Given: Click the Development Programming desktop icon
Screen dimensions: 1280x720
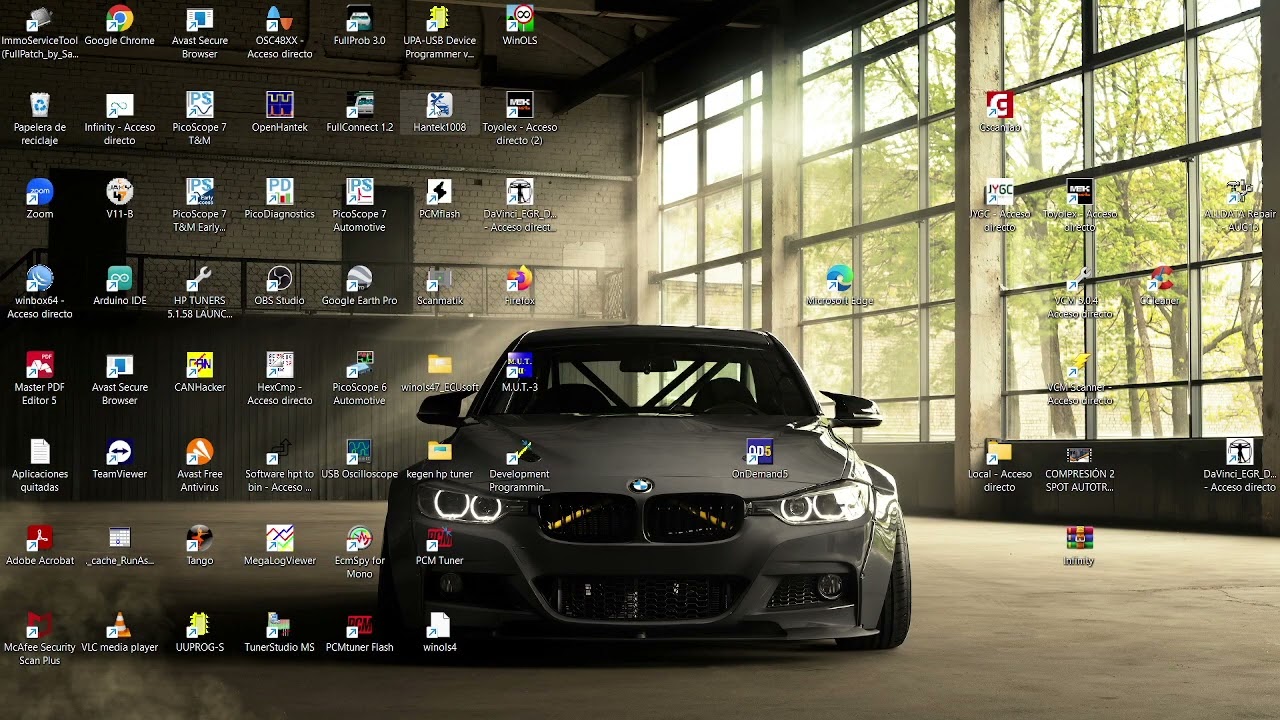Looking at the screenshot, I should point(520,452).
